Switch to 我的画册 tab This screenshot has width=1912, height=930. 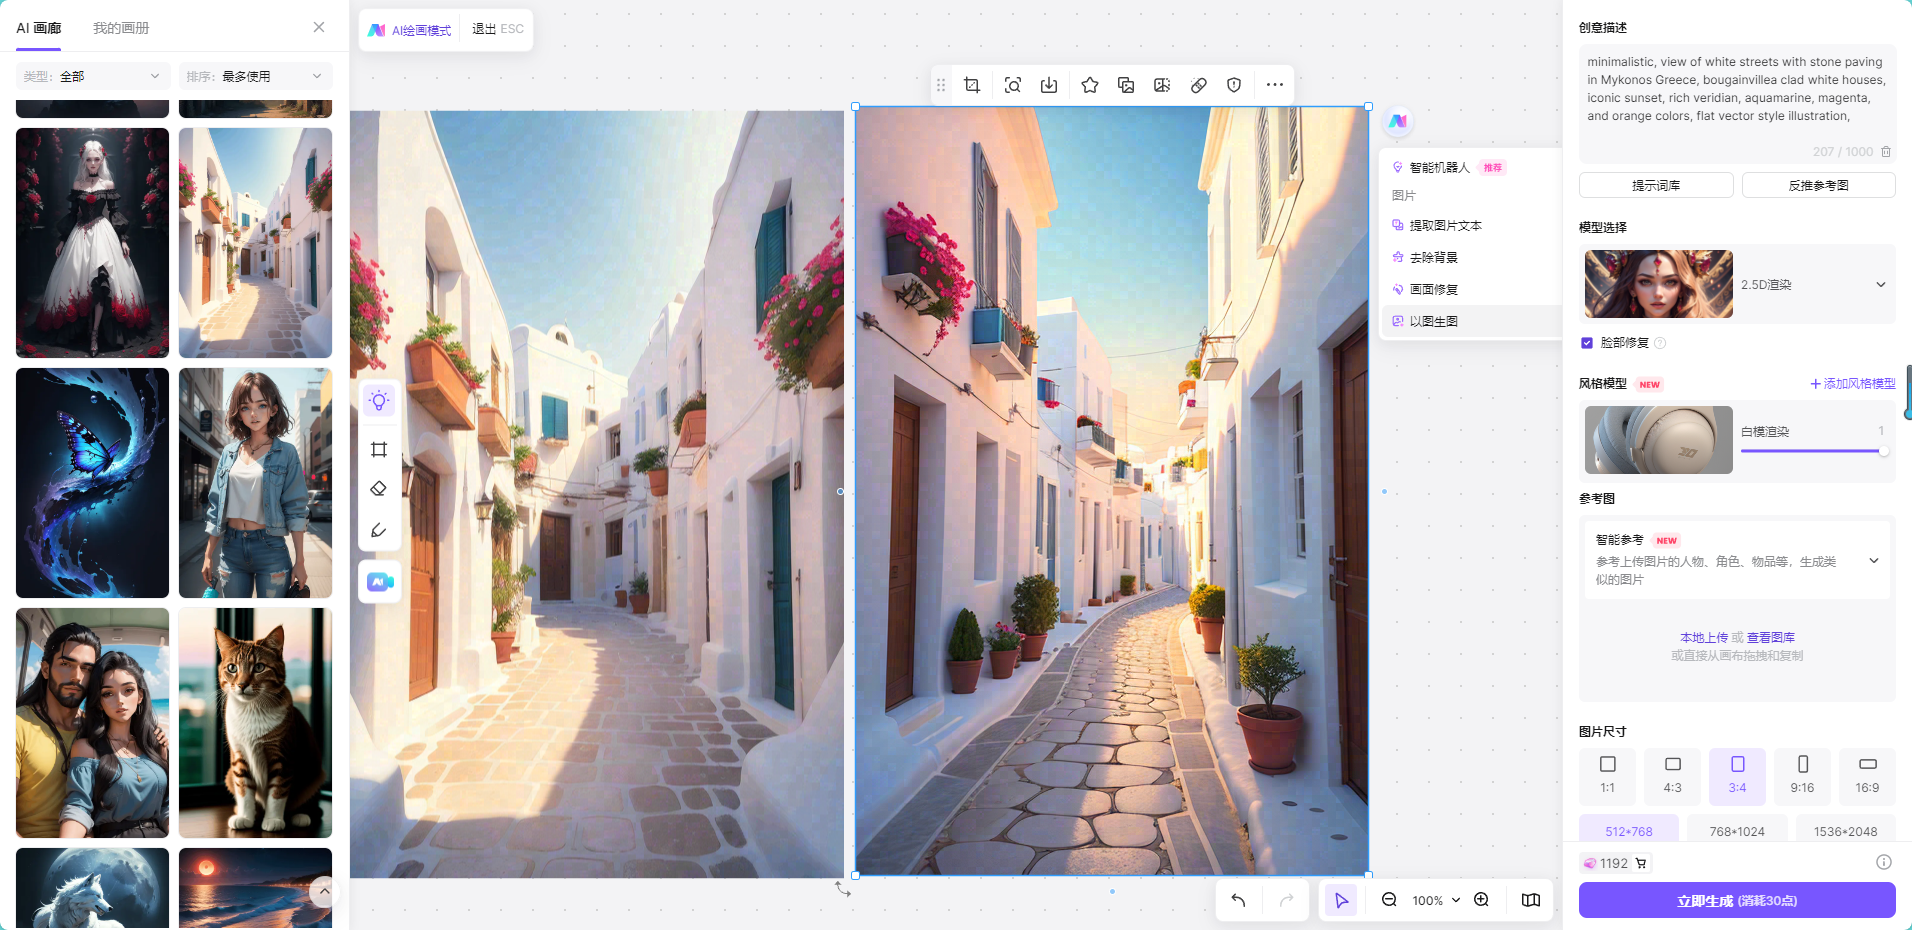[121, 28]
